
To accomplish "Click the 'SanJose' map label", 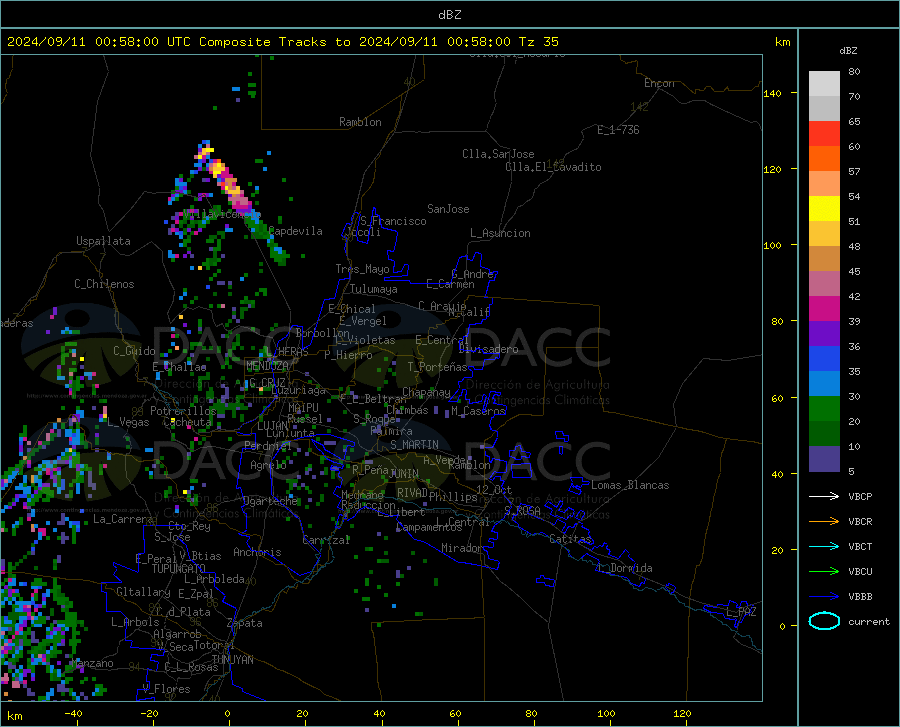I will (448, 209).
